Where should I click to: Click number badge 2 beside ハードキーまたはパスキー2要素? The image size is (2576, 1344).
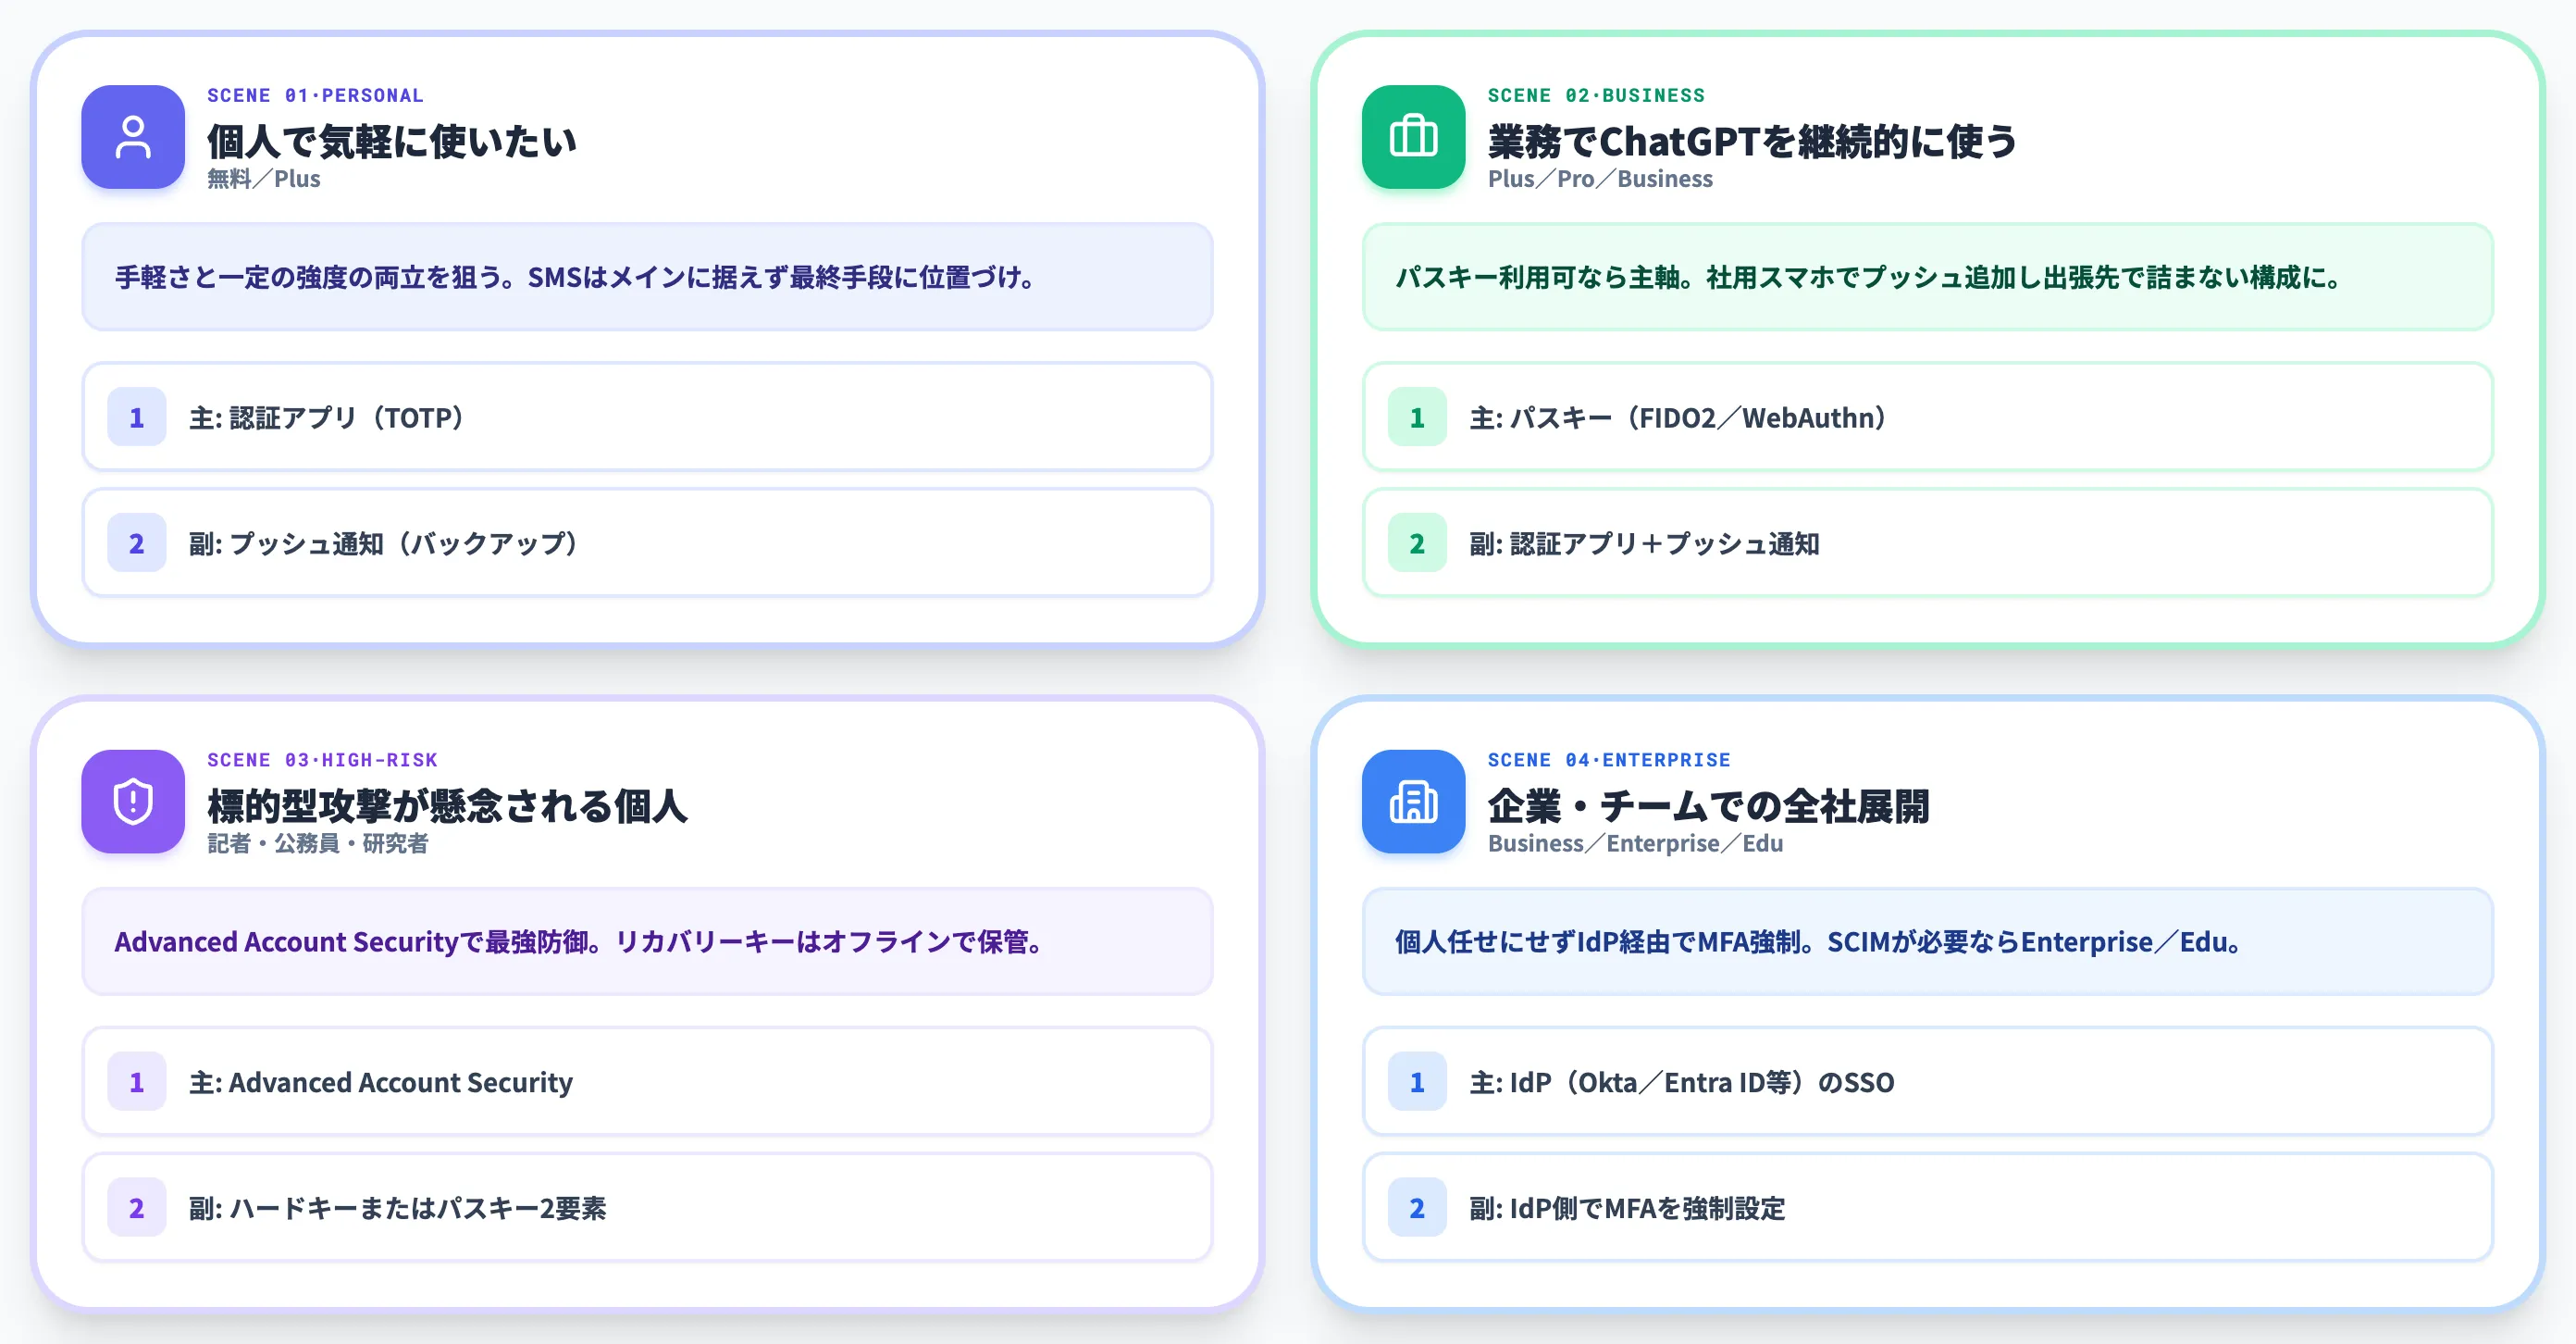(x=137, y=1207)
